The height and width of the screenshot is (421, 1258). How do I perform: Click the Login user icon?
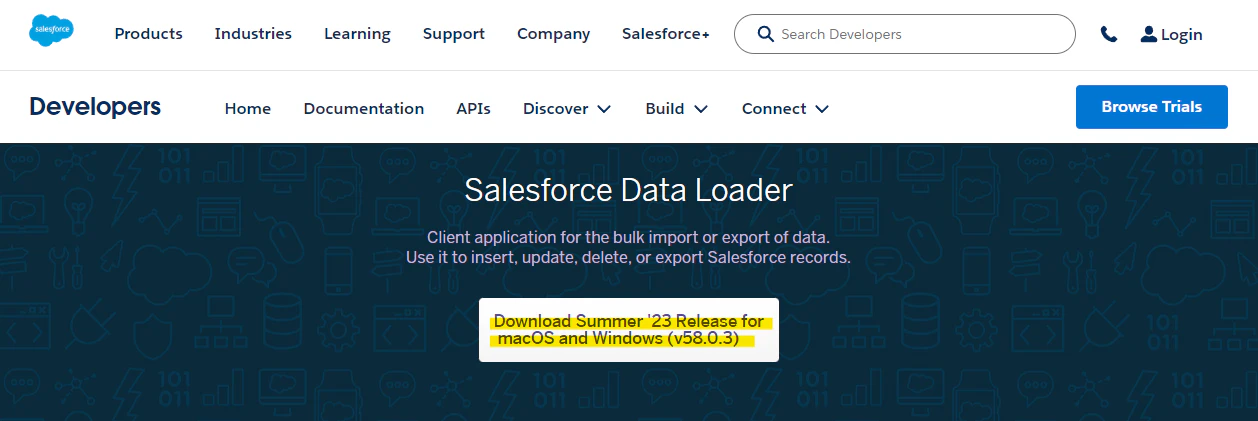(1149, 34)
